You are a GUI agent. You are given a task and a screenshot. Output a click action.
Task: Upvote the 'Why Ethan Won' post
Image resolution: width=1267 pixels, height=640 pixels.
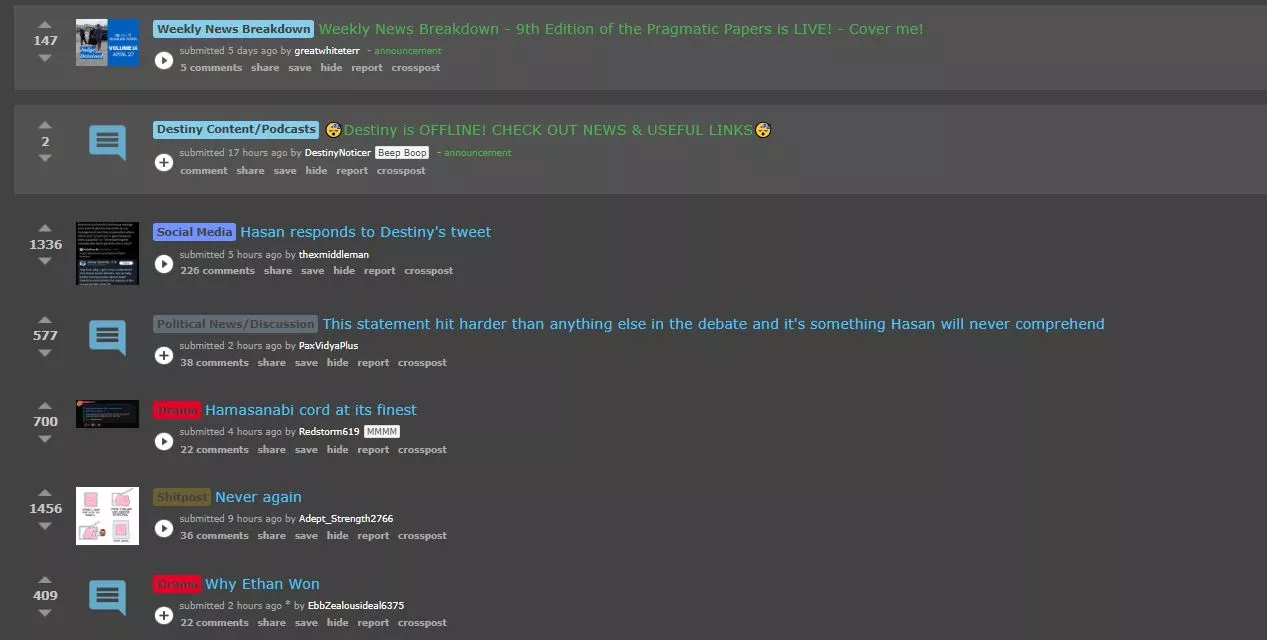point(45,579)
